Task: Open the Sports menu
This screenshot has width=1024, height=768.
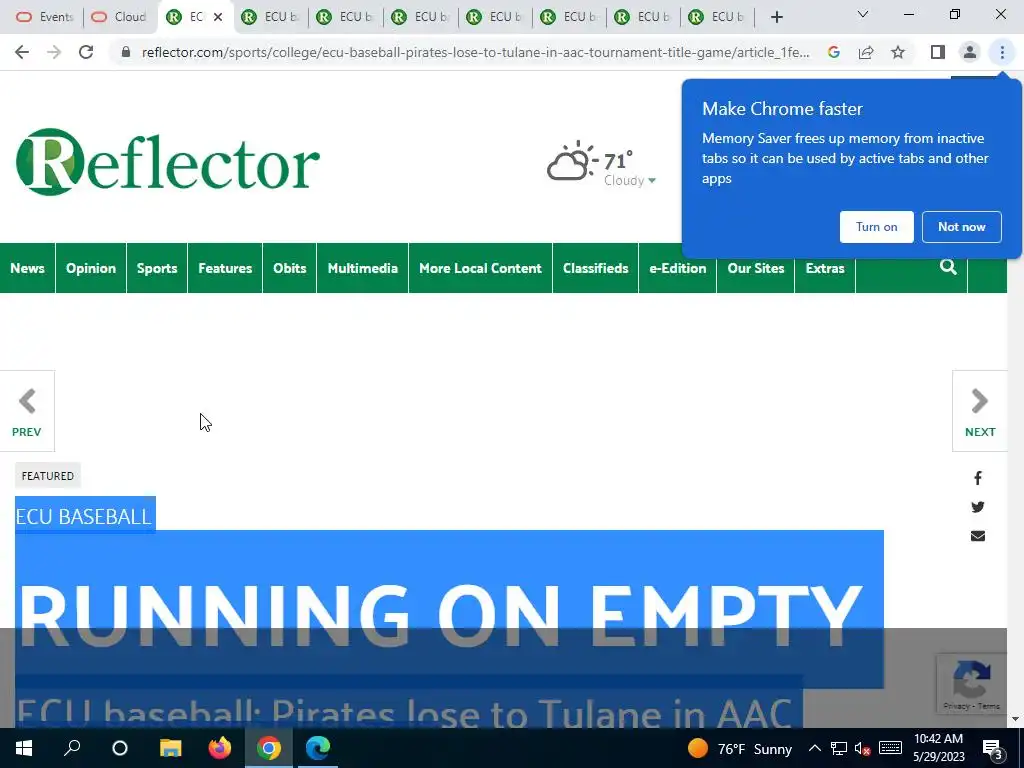Action: point(157,268)
